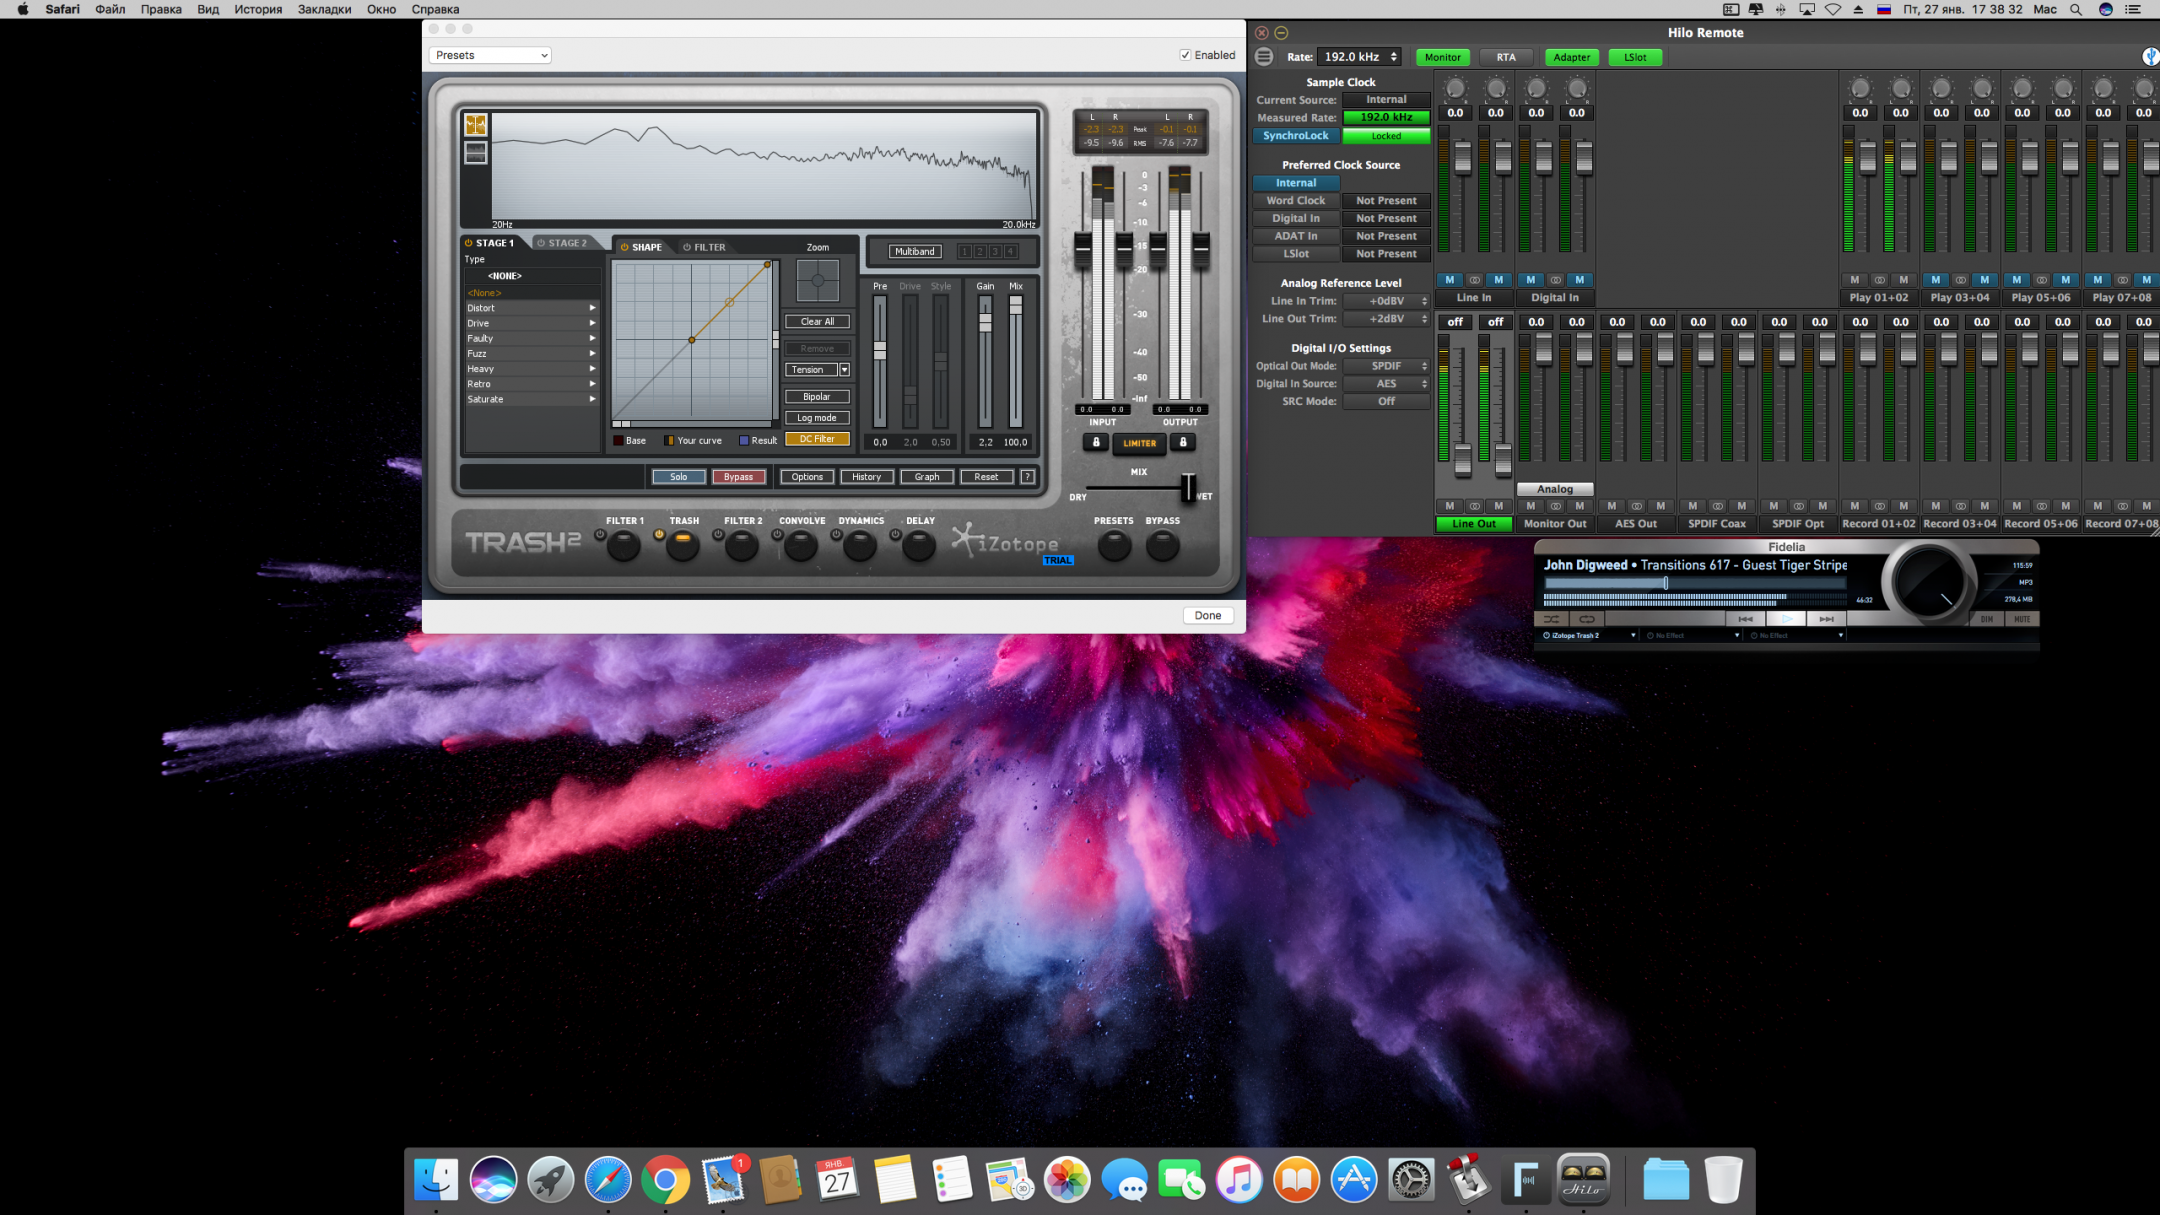2160x1215 pixels.
Task: Select the waveform view icon below the spectrum icon
Action: [x=476, y=153]
